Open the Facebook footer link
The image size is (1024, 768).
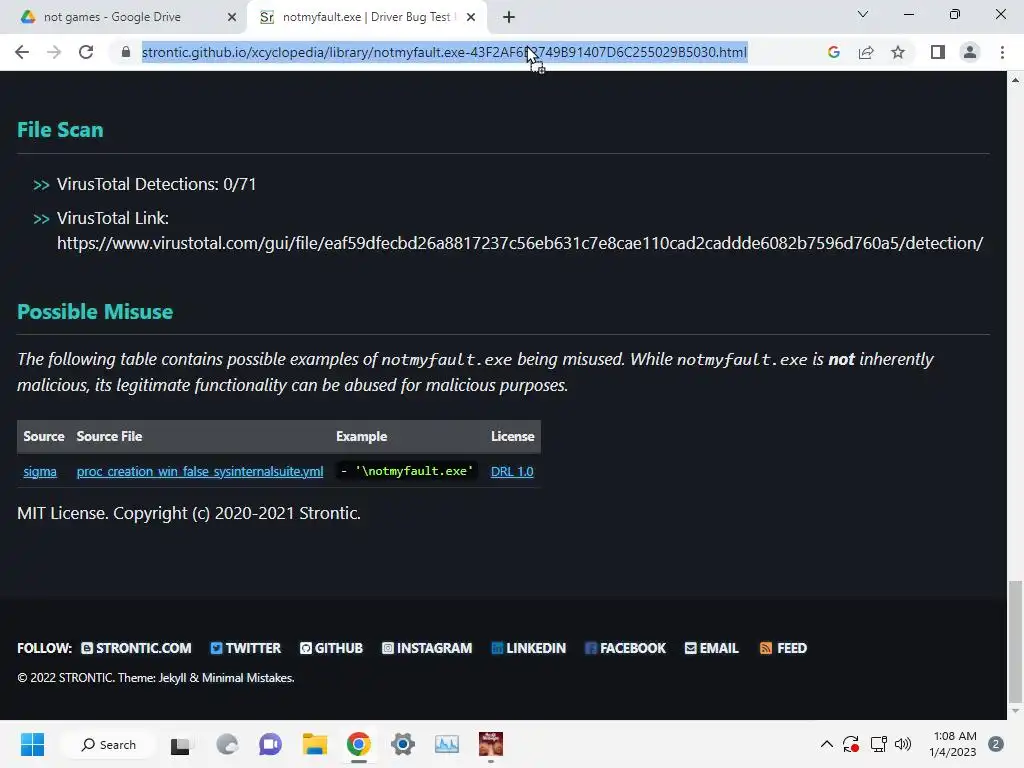coord(625,648)
